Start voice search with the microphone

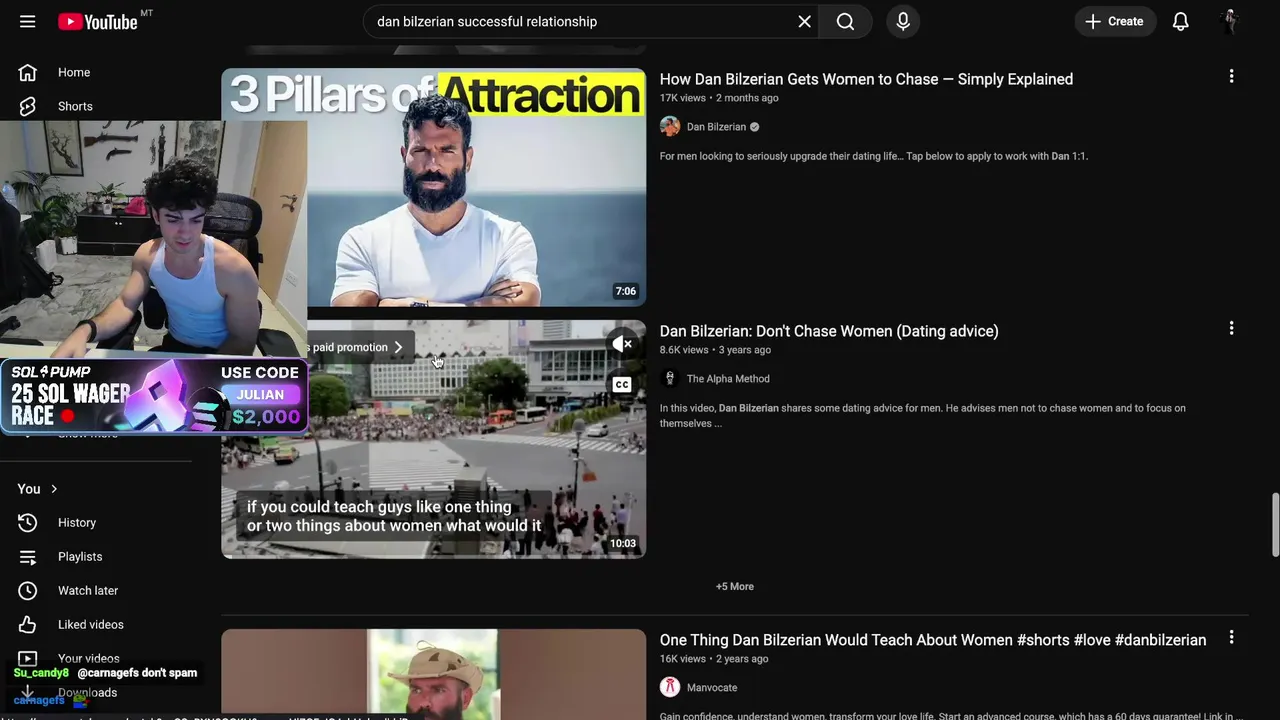coord(903,21)
